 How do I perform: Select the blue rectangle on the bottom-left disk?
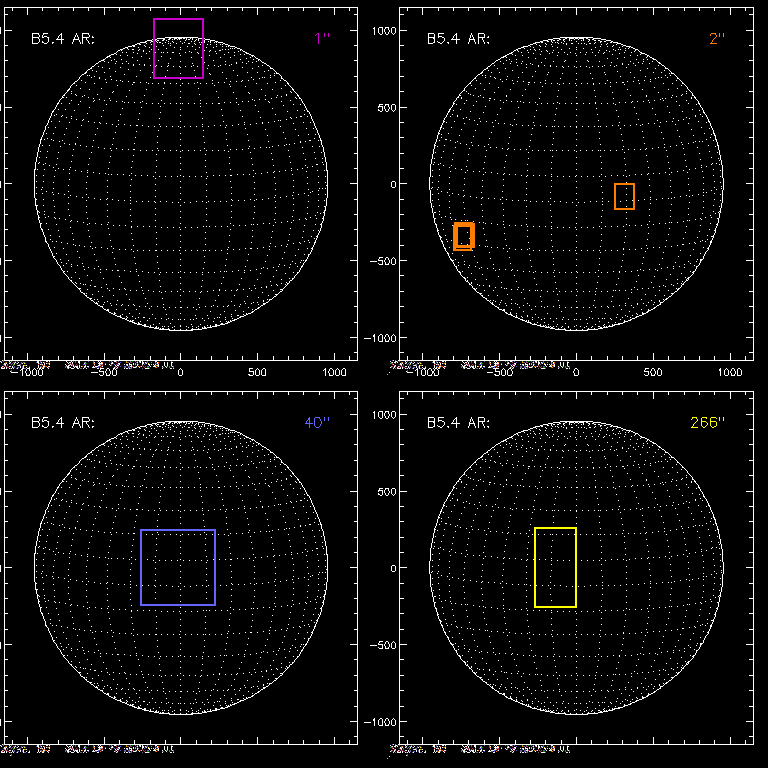tap(178, 567)
